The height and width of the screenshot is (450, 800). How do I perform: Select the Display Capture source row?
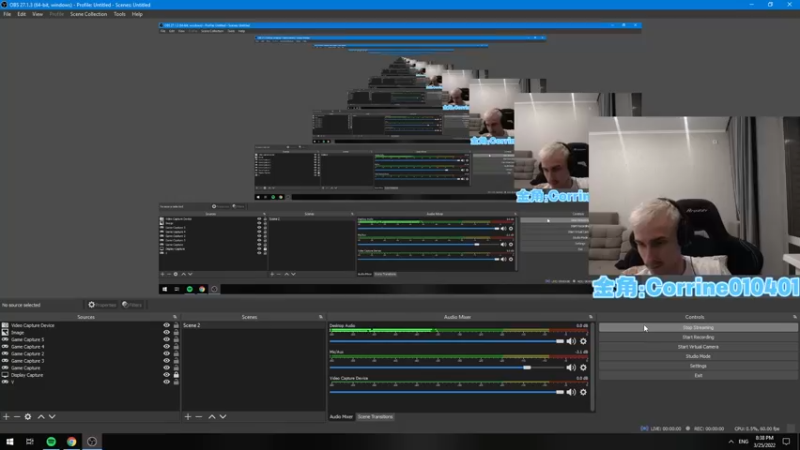pyautogui.click(x=90, y=375)
